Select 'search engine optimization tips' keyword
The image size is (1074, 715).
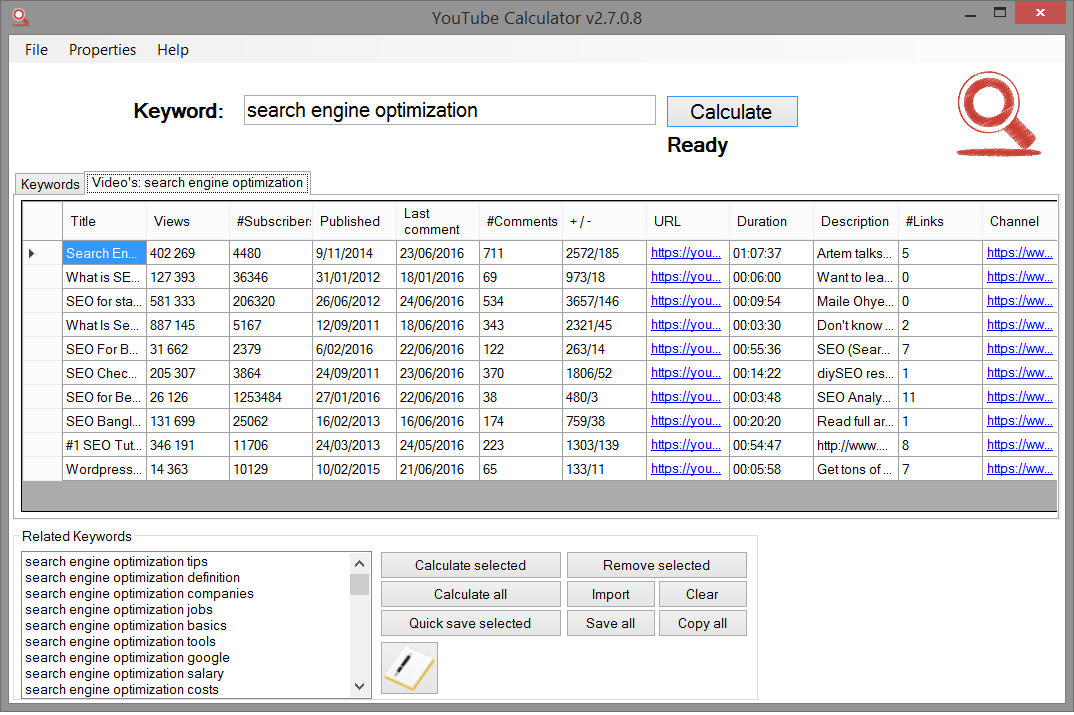click(116, 562)
